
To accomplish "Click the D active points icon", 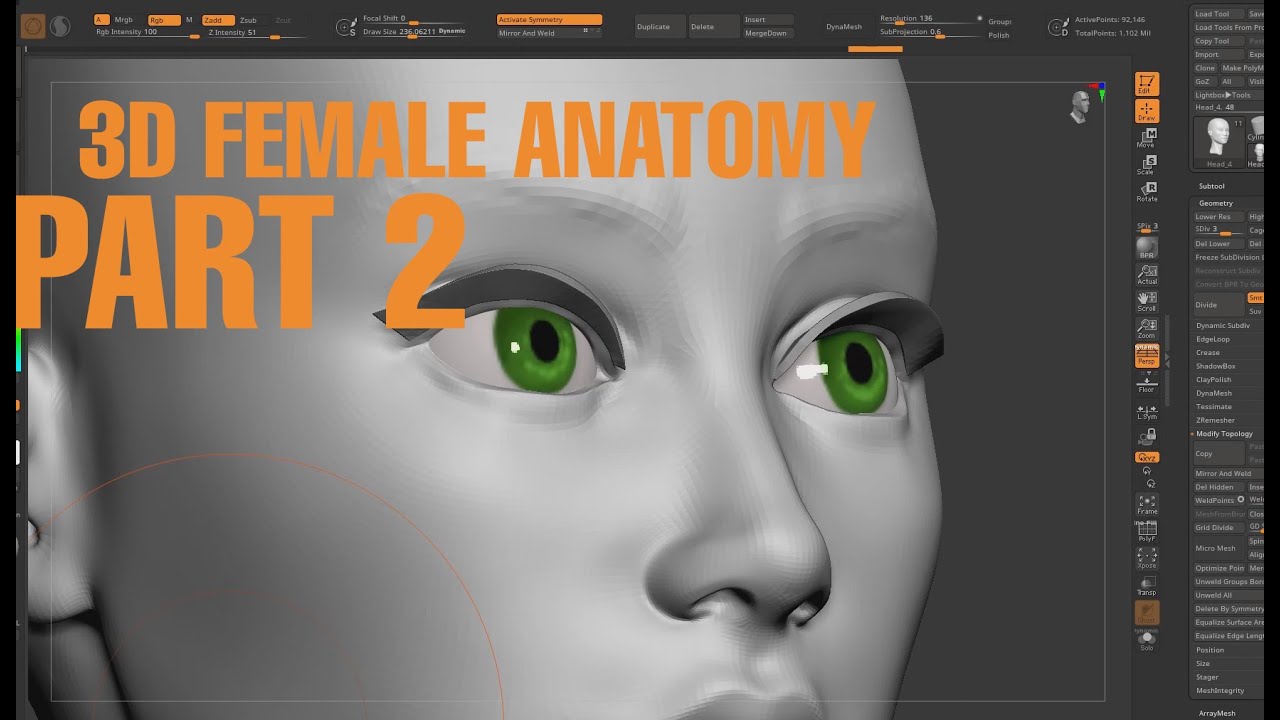I will click(x=1058, y=27).
